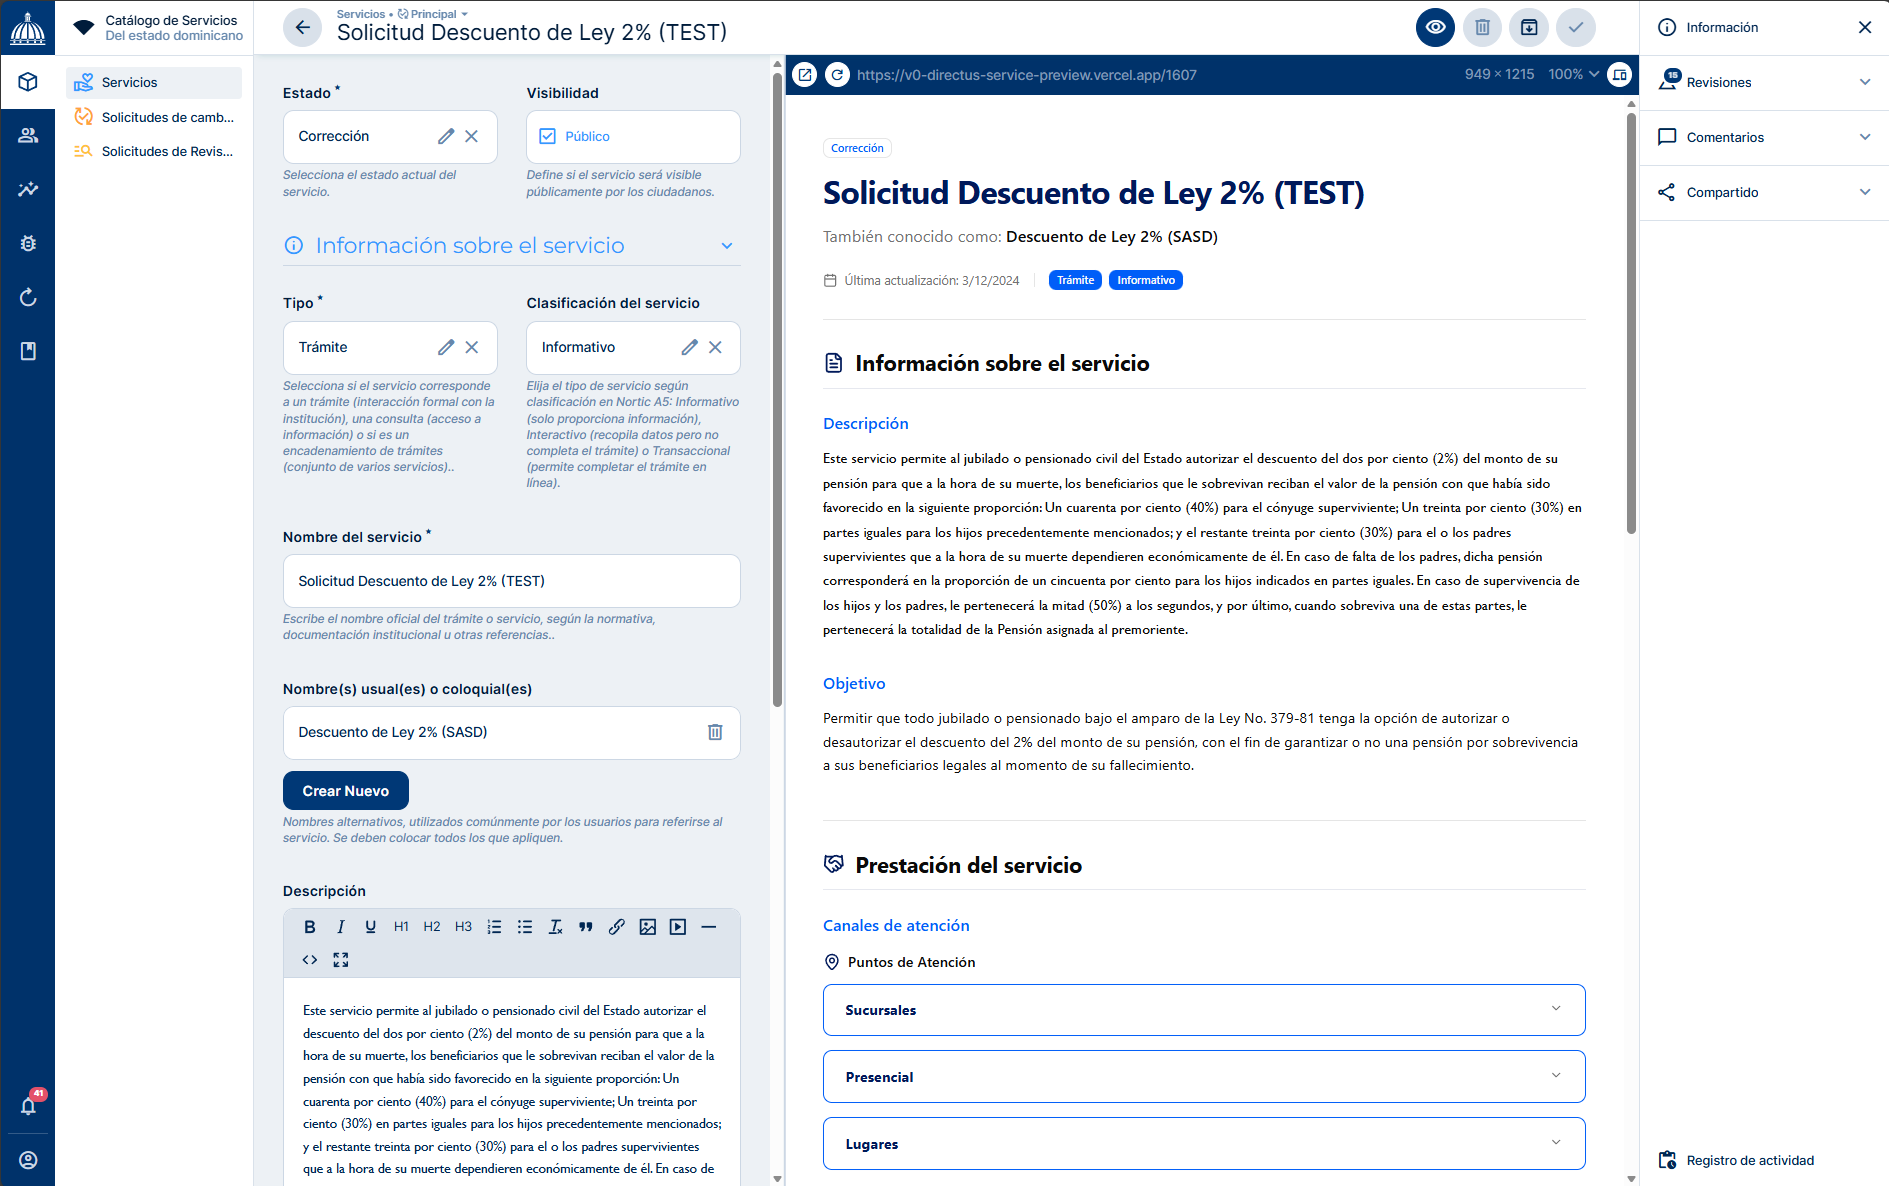Toggle fullscreen mode in description editor
Image resolution: width=1889 pixels, height=1186 pixels.
[341, 960]
